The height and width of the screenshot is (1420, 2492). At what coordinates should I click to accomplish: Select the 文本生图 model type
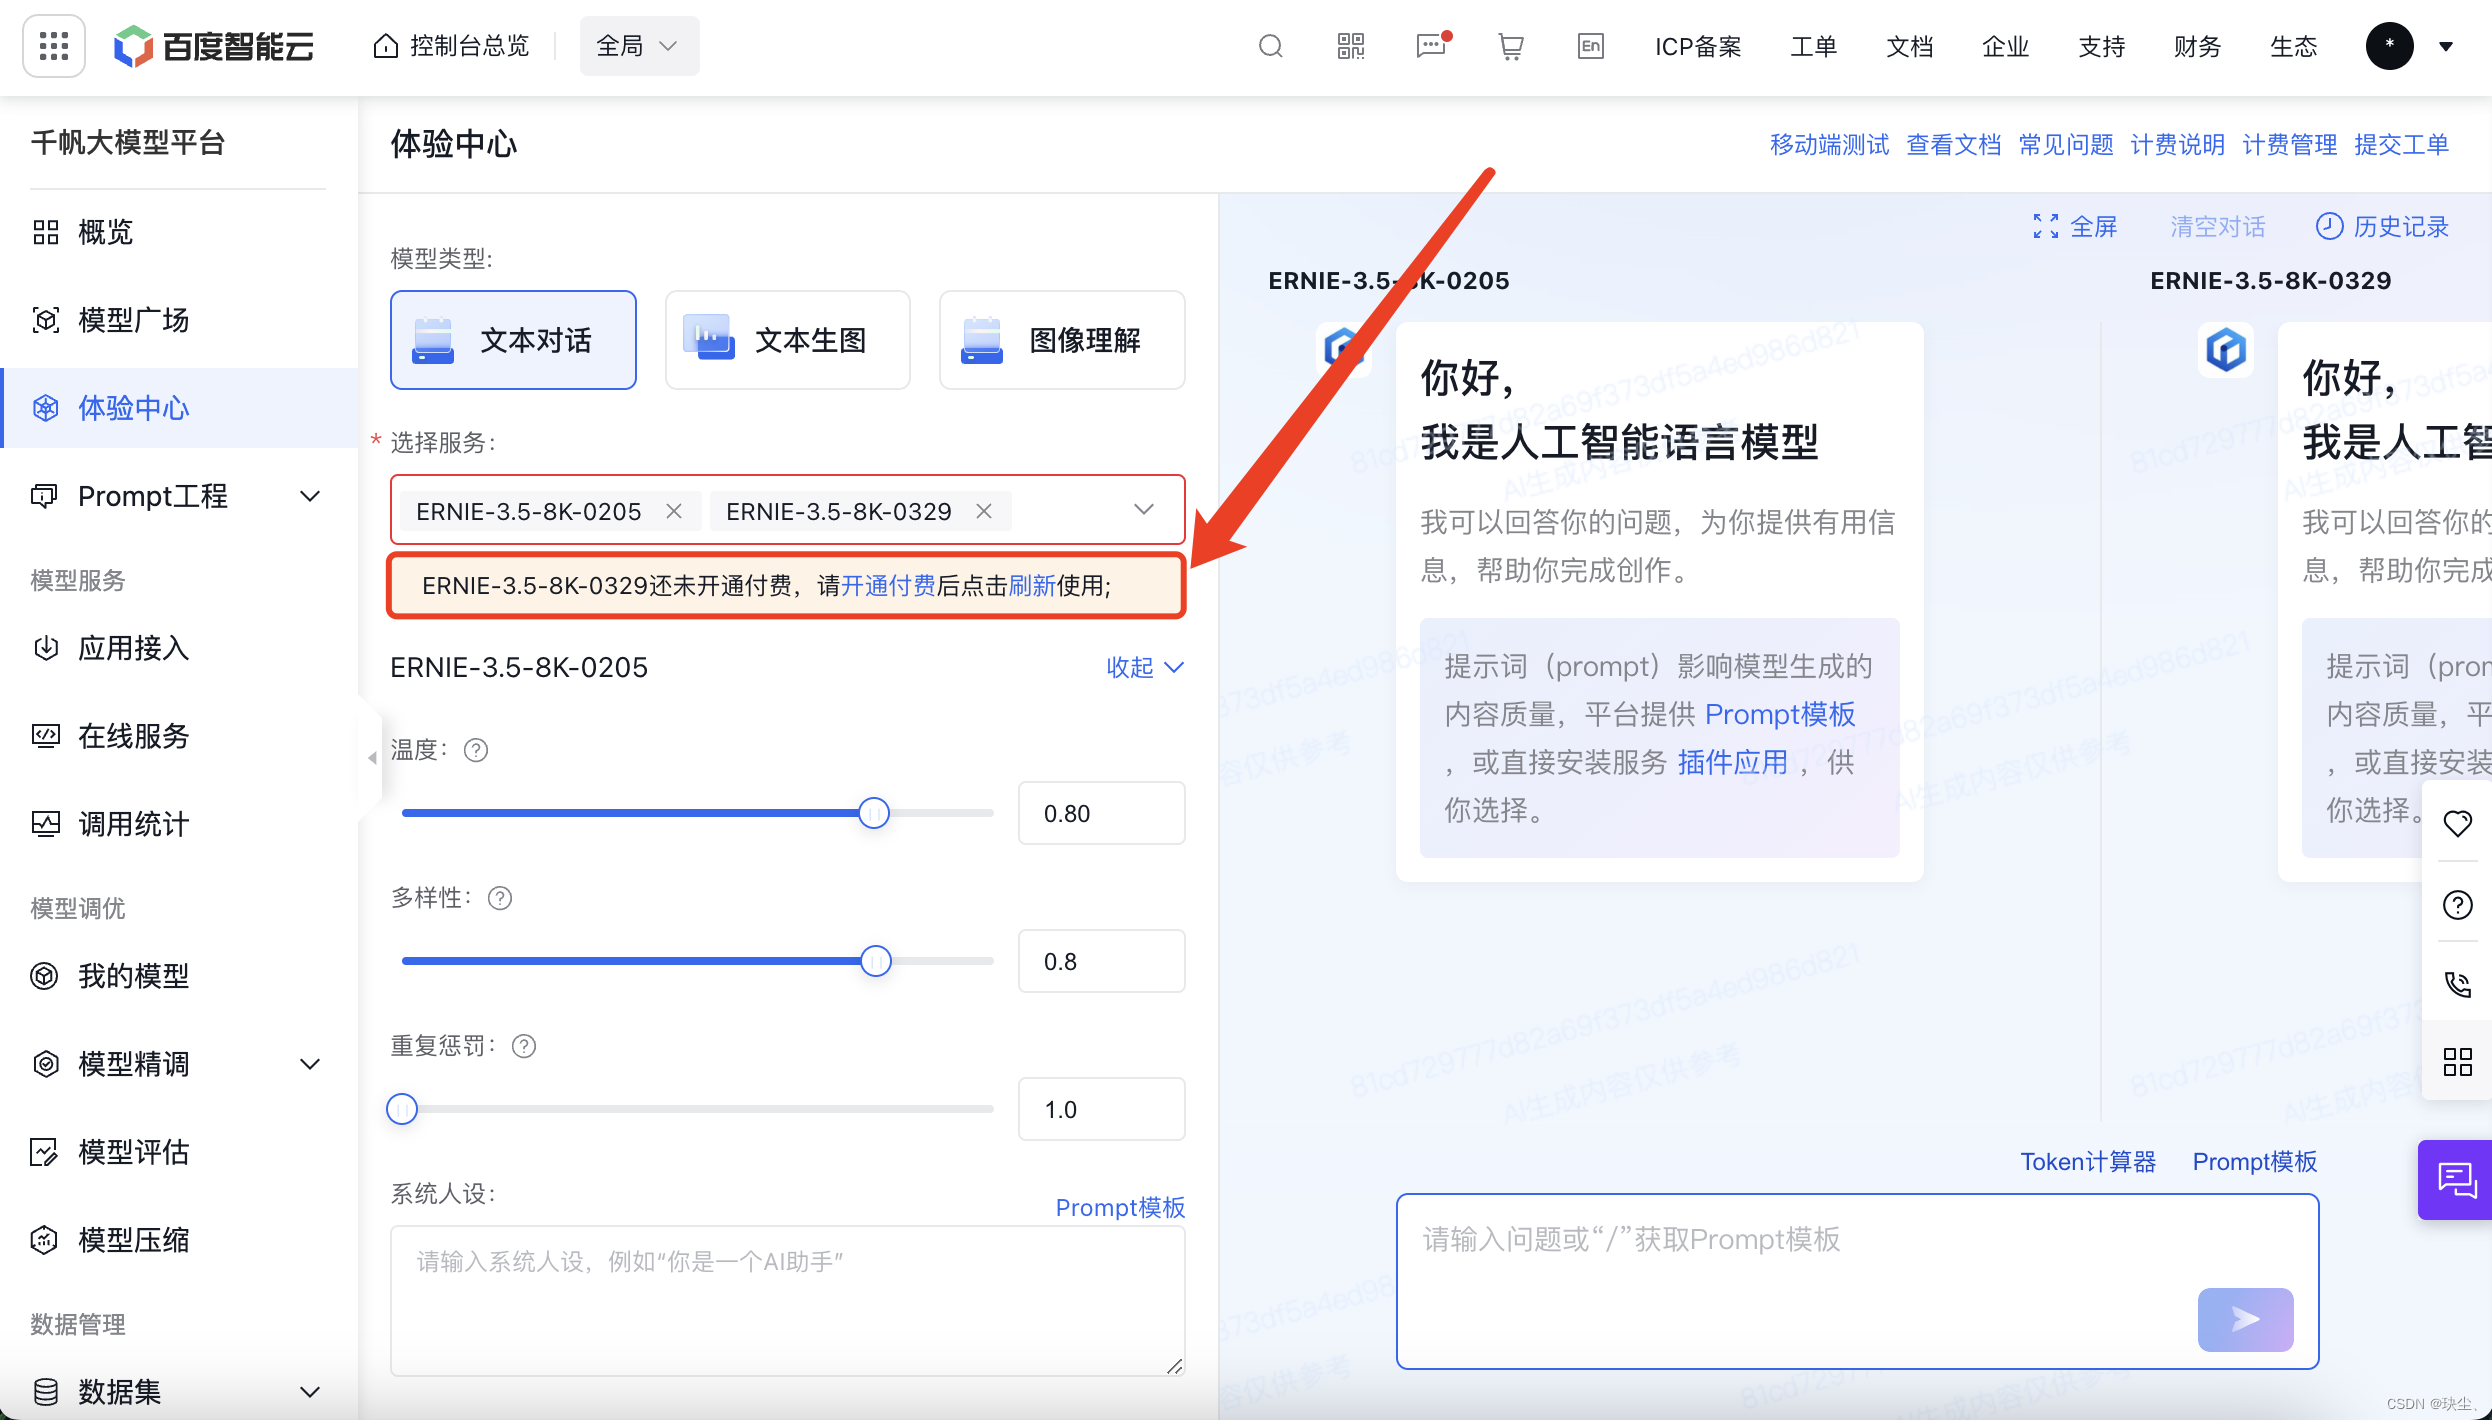pyautogui.click(x=787, y=340)
